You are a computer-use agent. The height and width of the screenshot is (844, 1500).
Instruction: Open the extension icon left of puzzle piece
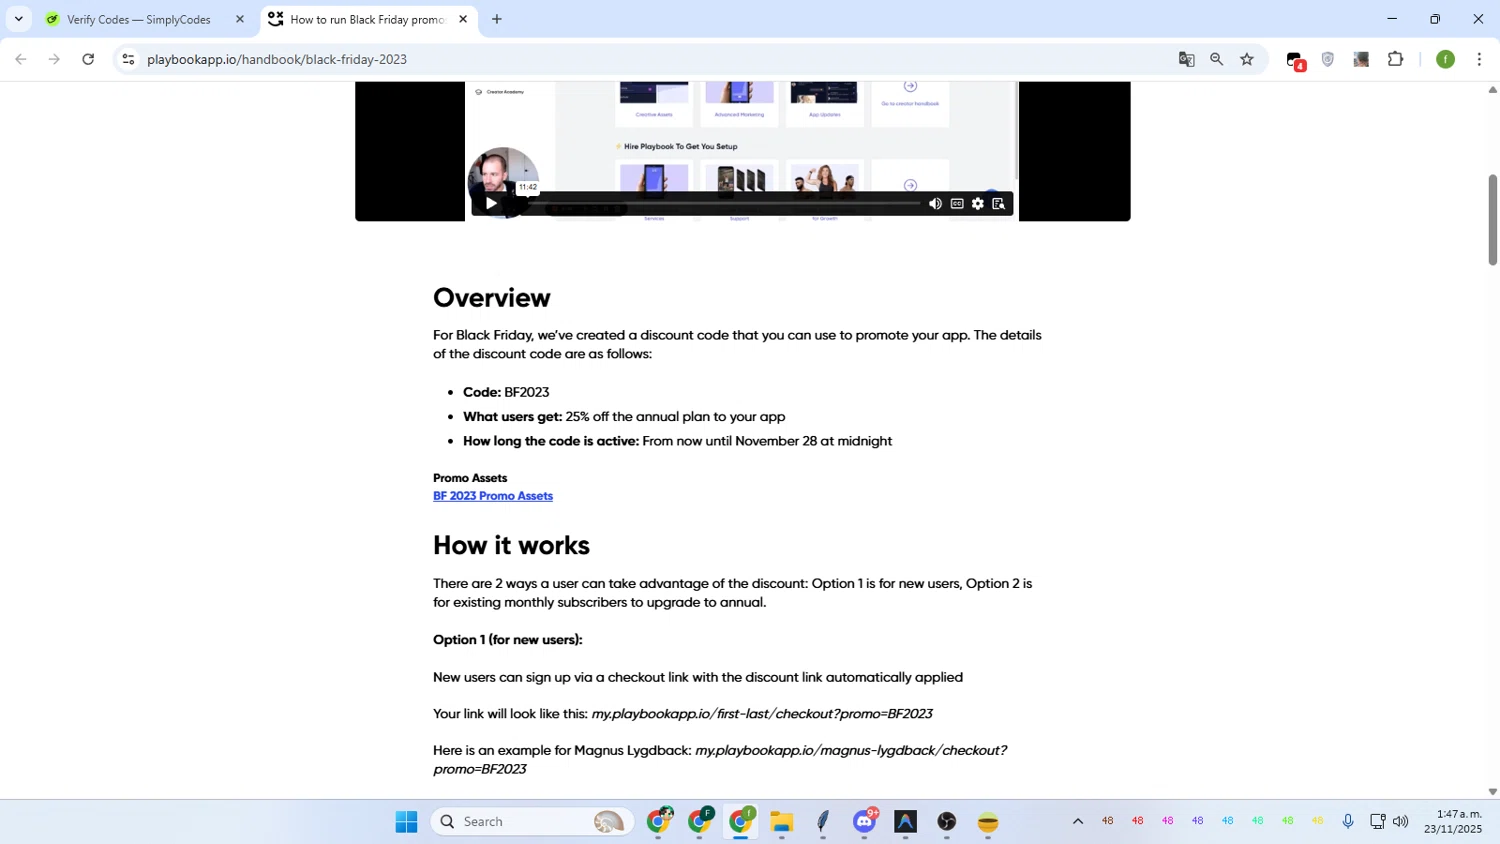coord(1361,59)
